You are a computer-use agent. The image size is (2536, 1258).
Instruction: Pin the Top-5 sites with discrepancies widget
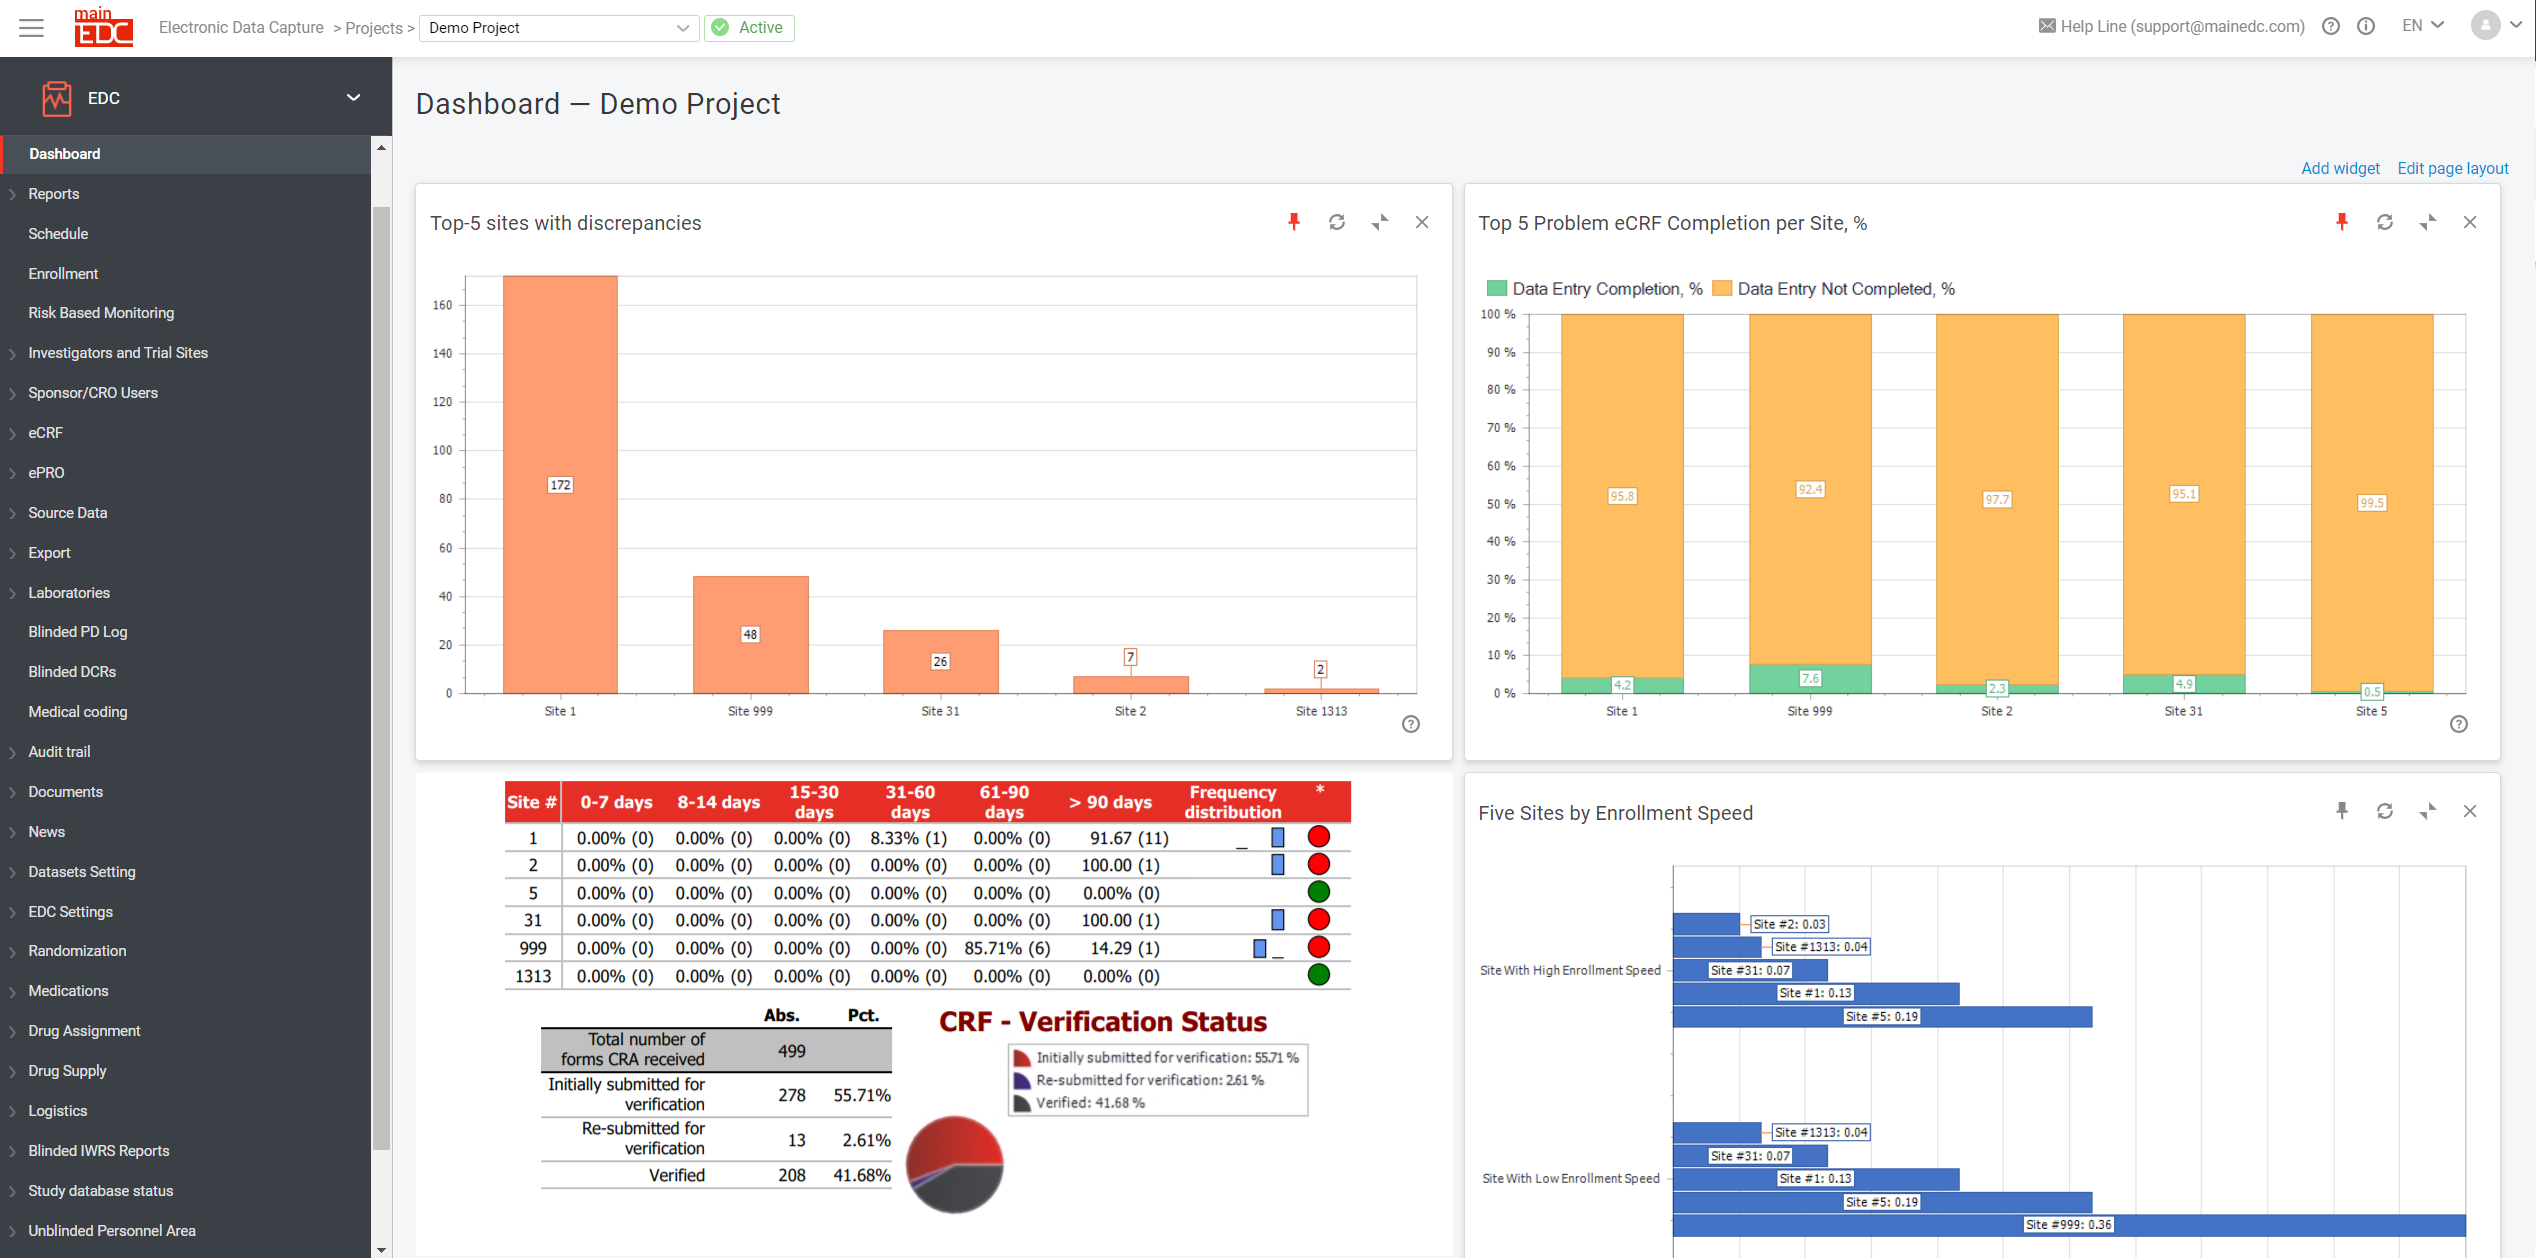pos(1294,222)
